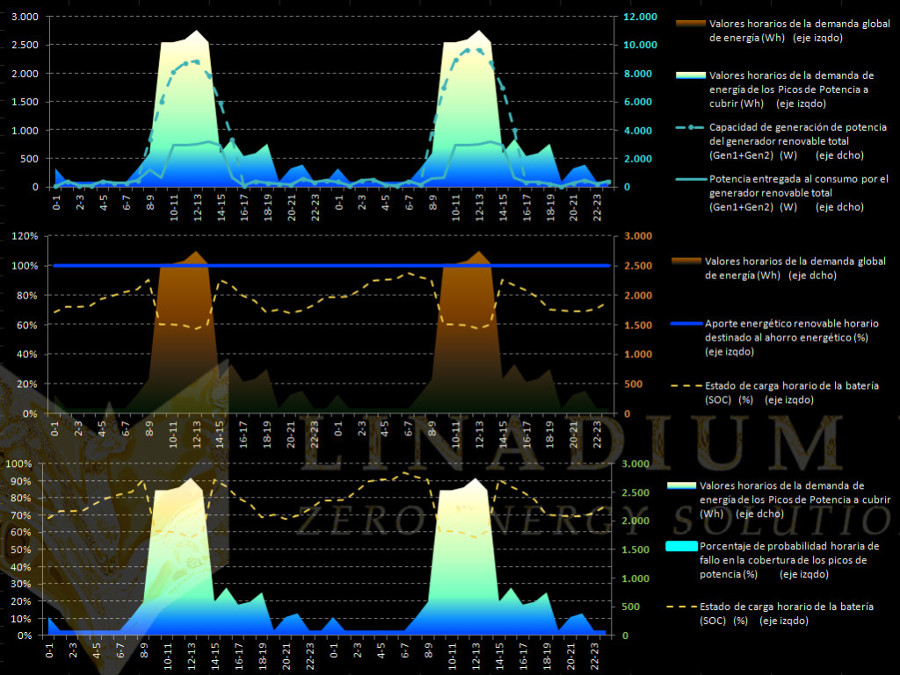Select the 3.000 left axis label on top chart
The height and width of the screenshot is (675, 900).
22,17
